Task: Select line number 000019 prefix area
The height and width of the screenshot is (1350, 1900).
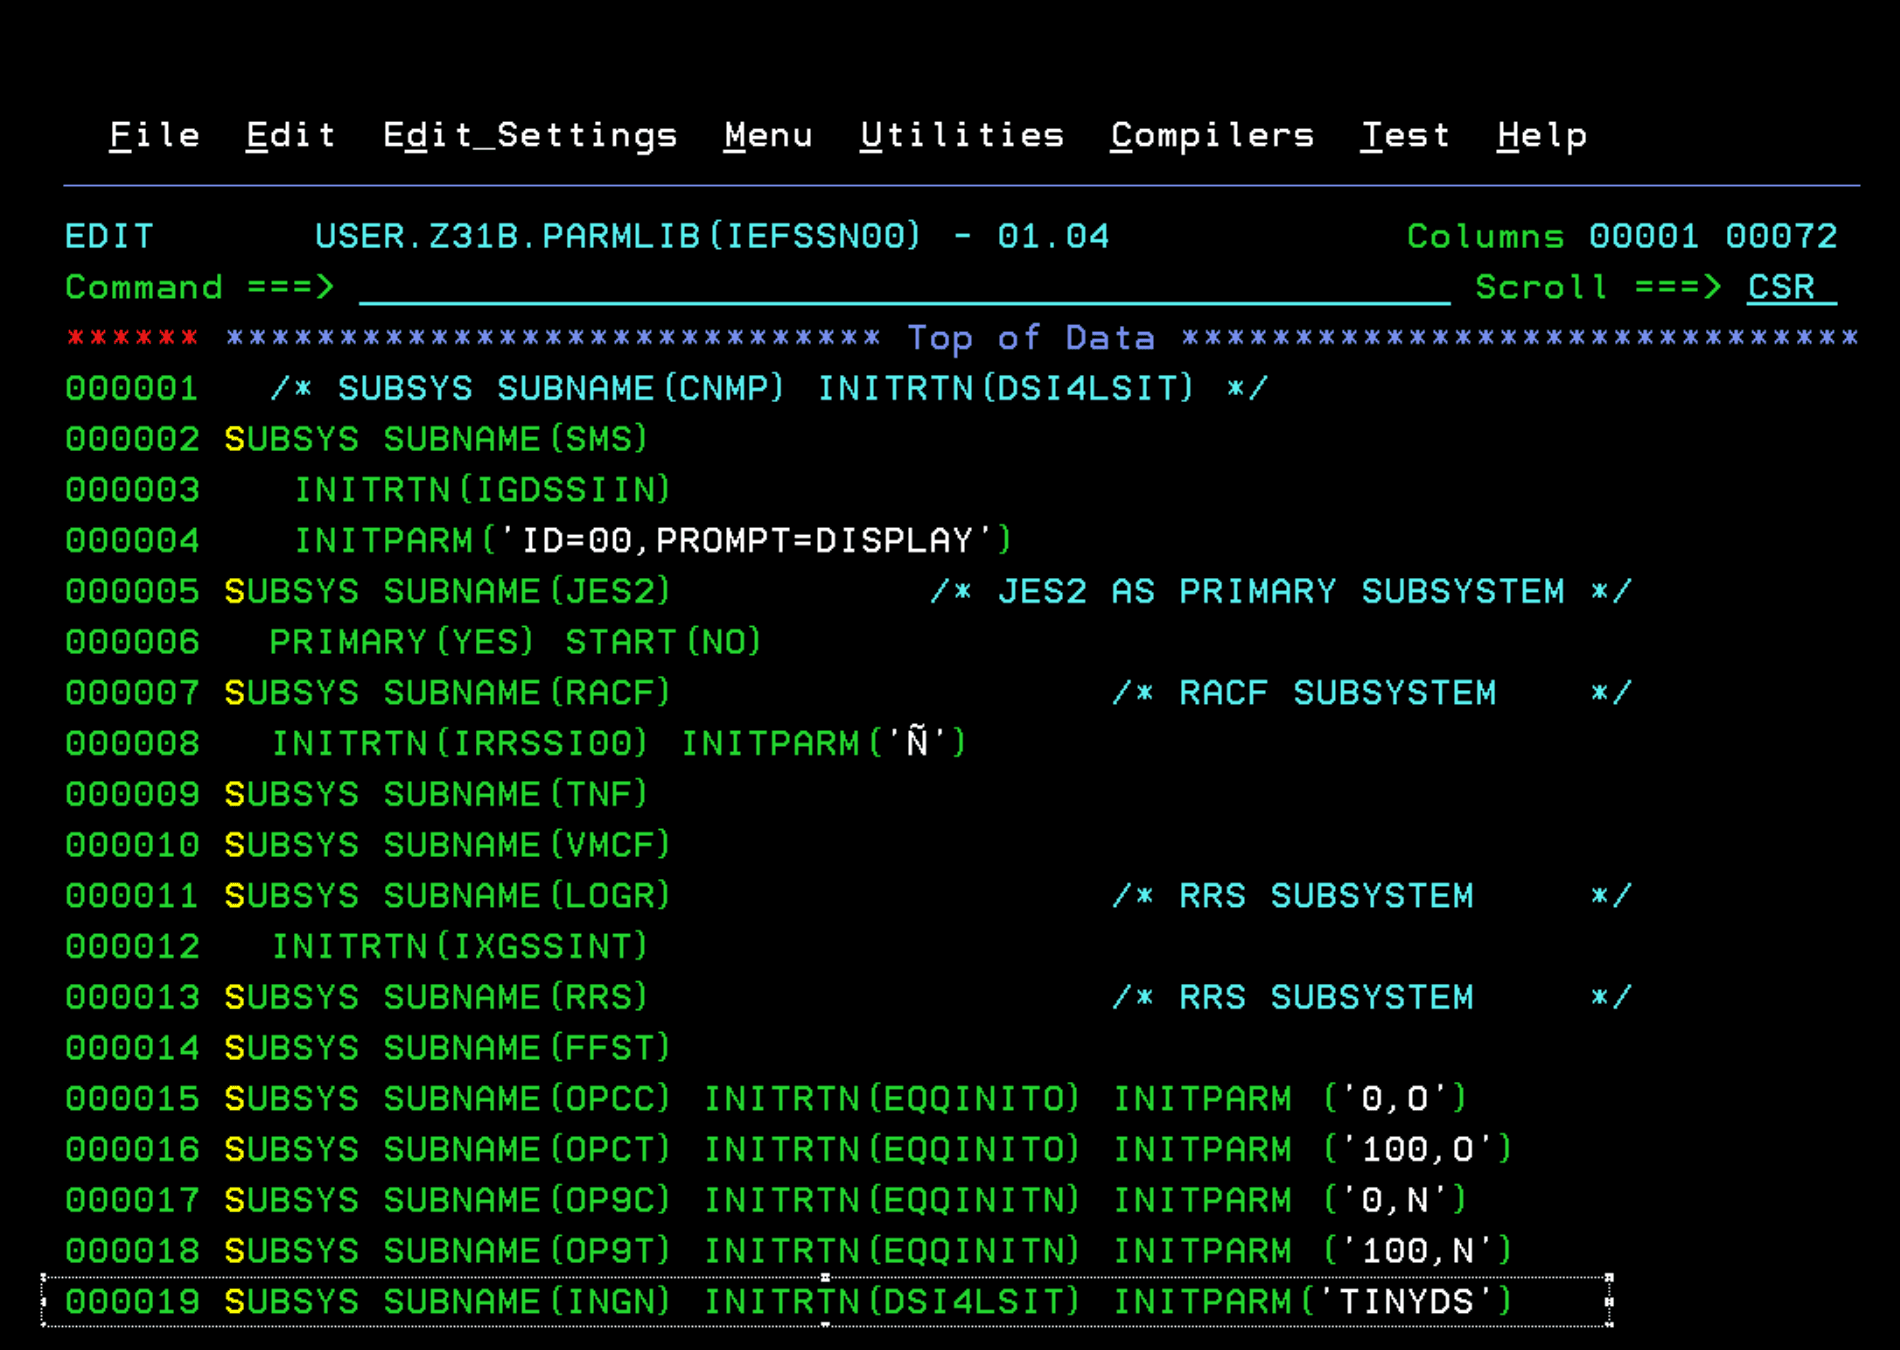Action: 131,1301
